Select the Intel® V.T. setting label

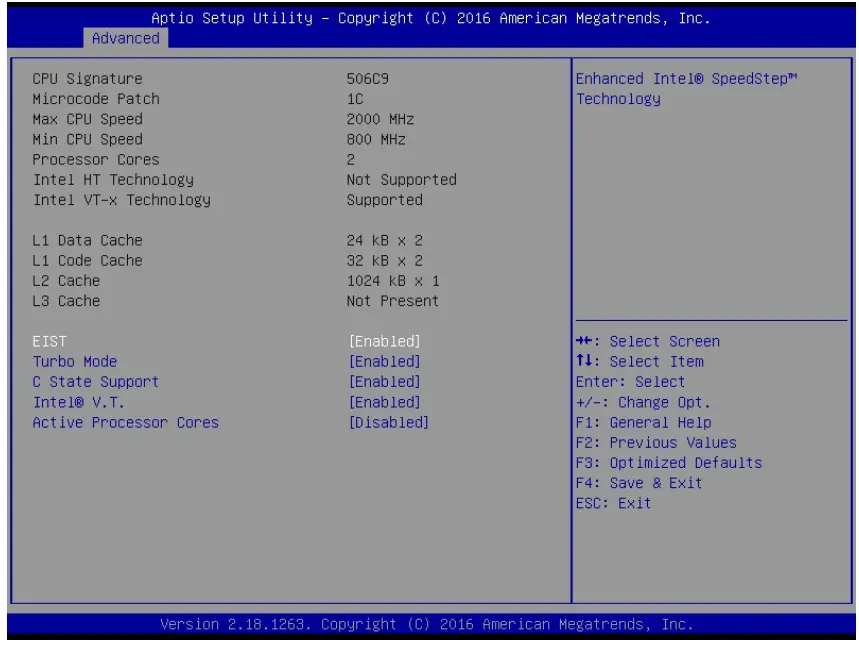tap(78, 402)
